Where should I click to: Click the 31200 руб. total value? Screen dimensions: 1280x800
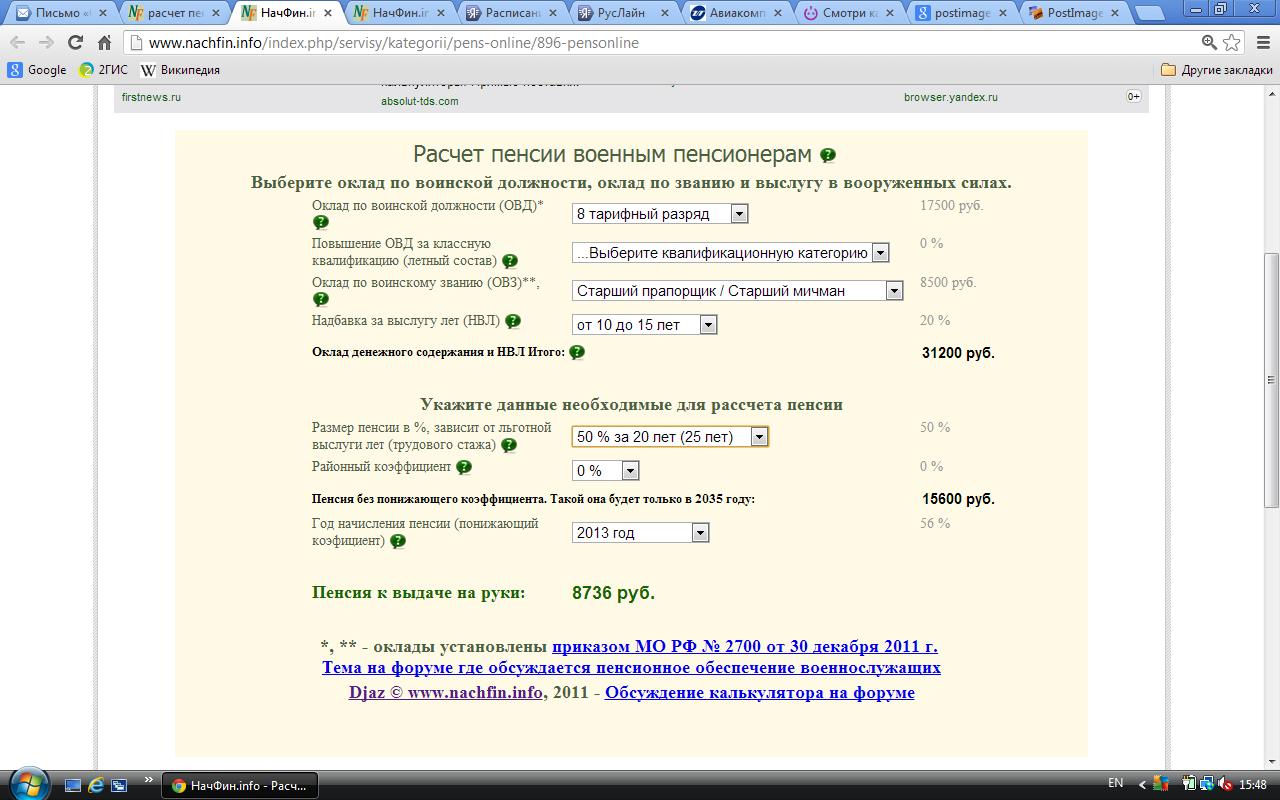click(958, 353)
